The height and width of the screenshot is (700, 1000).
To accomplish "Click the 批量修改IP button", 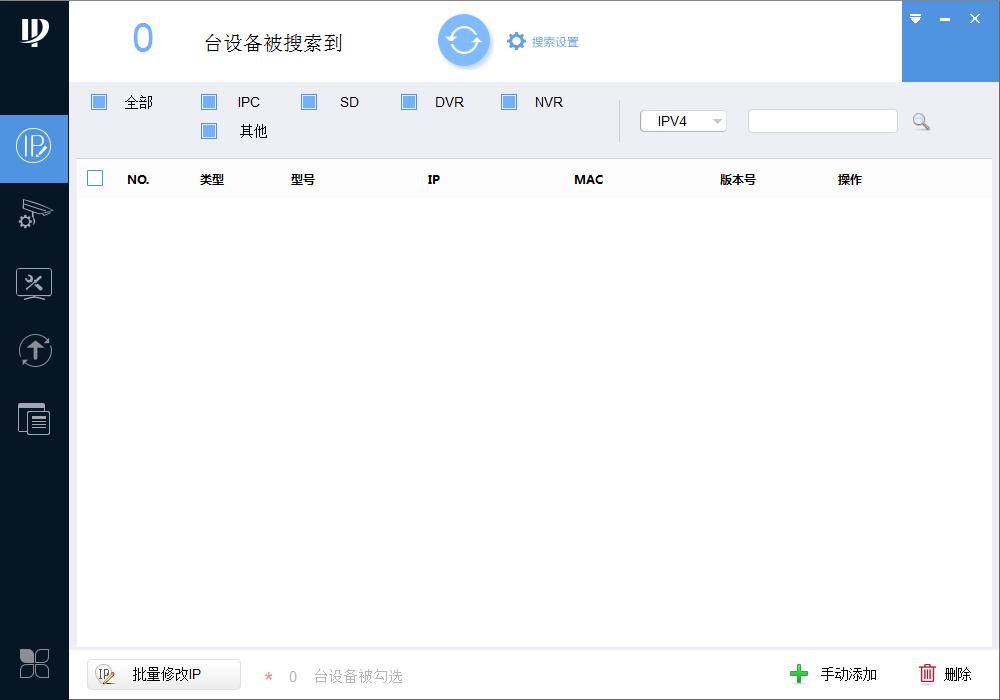I will tap(163, 675).
